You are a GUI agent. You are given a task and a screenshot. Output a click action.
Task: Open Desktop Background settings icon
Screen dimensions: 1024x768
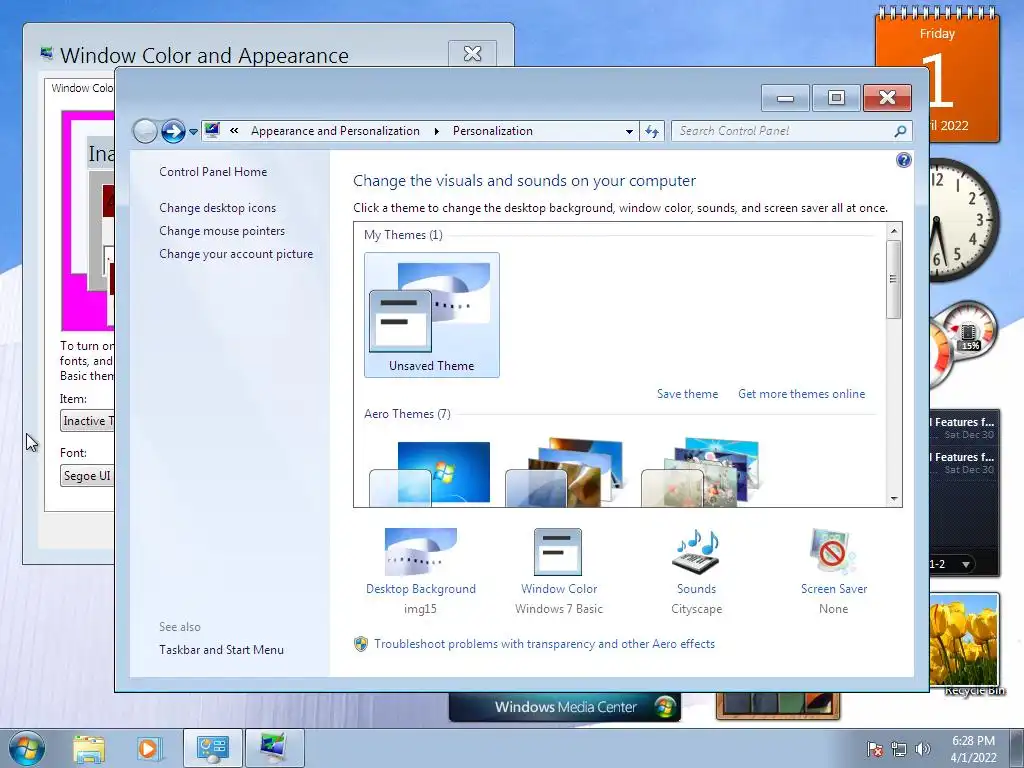click(x=421, y=552)
